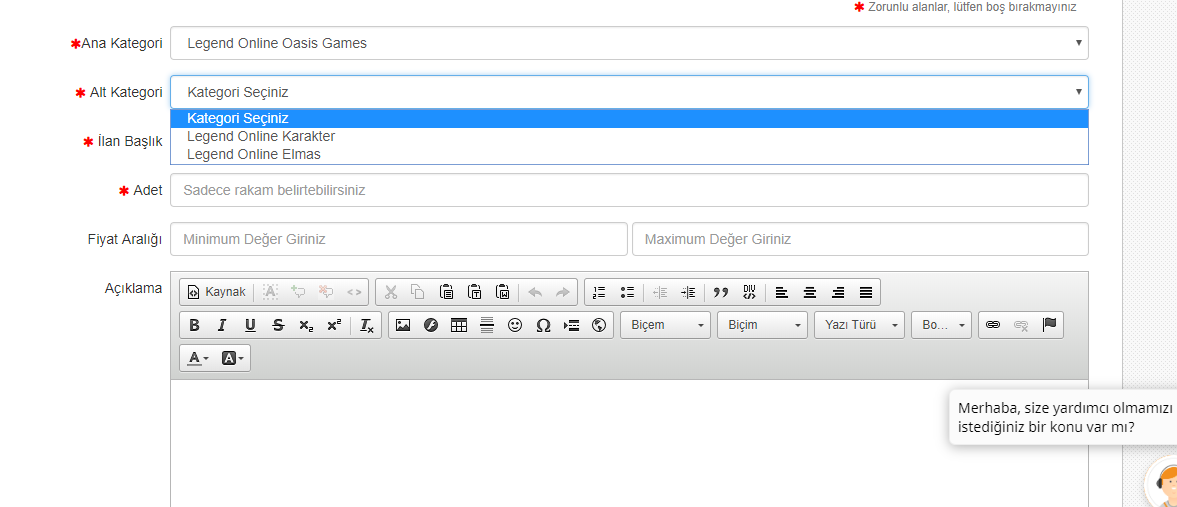Click the Kaynak source button
Viewport: 1177px width, 507px height.
point(216,292)
